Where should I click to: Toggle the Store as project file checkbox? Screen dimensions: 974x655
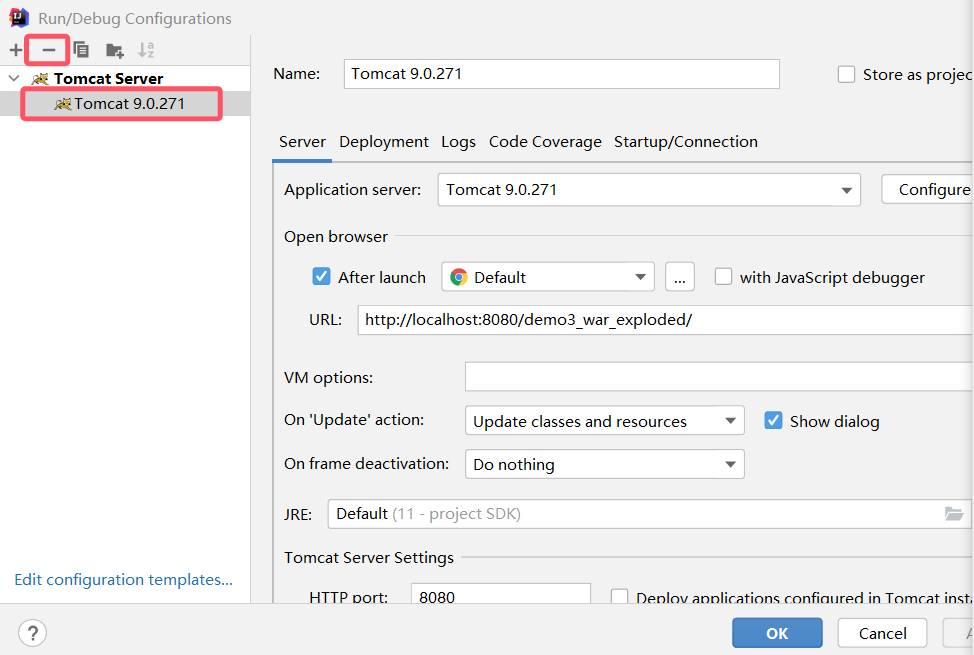click(846, 75)
